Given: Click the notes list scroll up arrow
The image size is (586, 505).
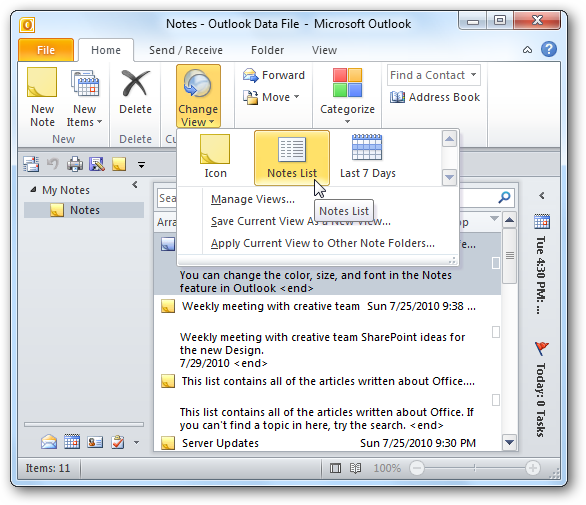Looking at the screenshot, I should (509, 220).
